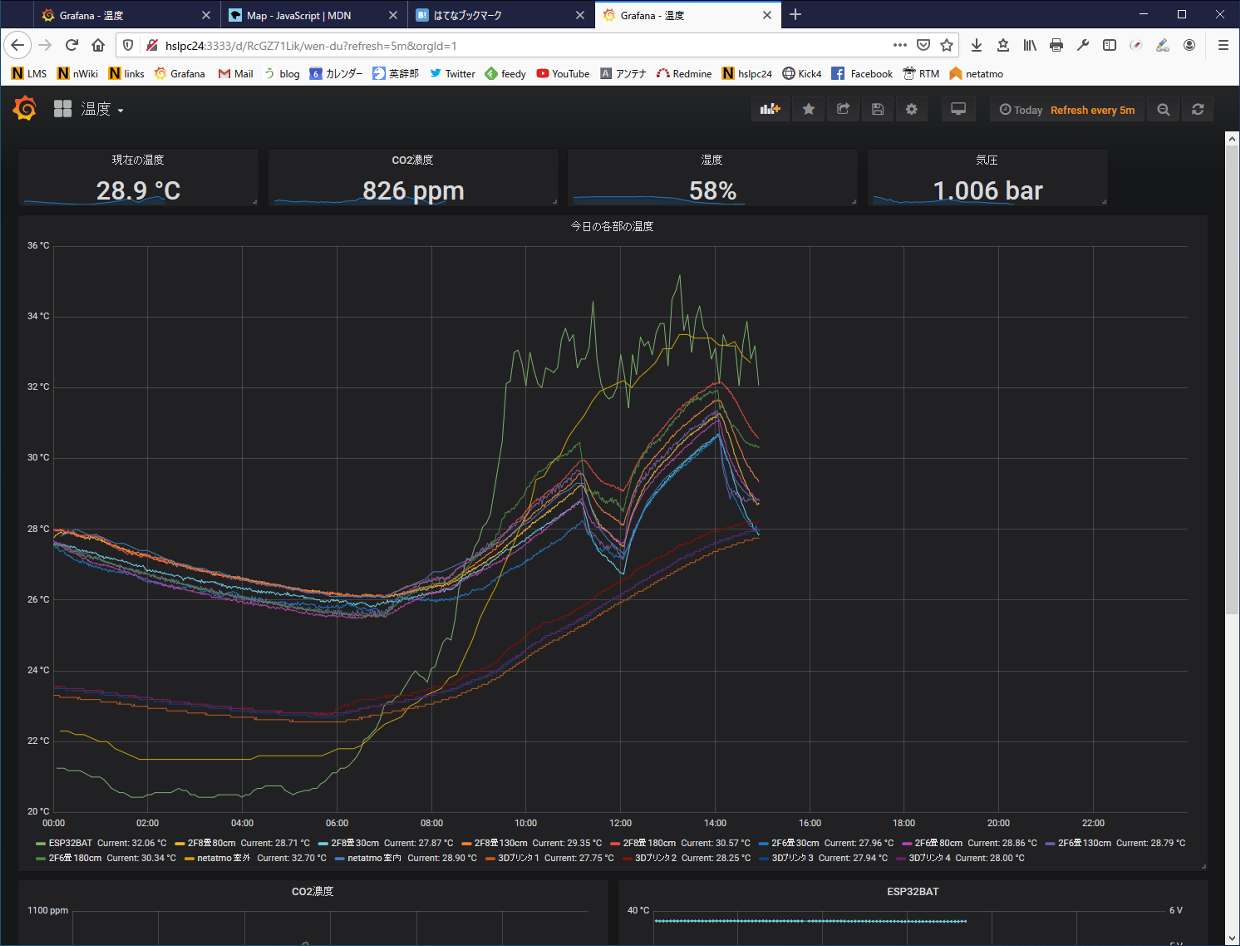The height and width of the screenshot is (946, 1240).
Task: Refresh the dashboard with the refresh icon
Action: click(1197, 110)
